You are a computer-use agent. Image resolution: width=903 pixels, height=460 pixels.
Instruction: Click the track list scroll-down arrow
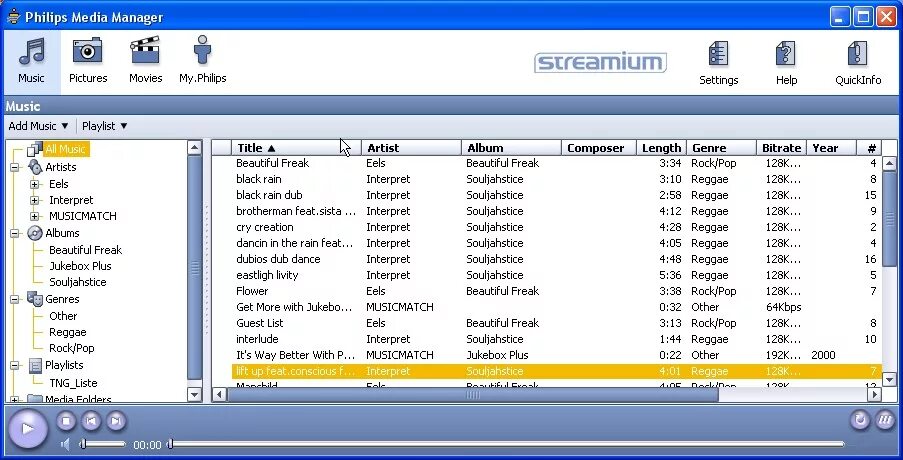pyautogui.click(x=889, y=379)
